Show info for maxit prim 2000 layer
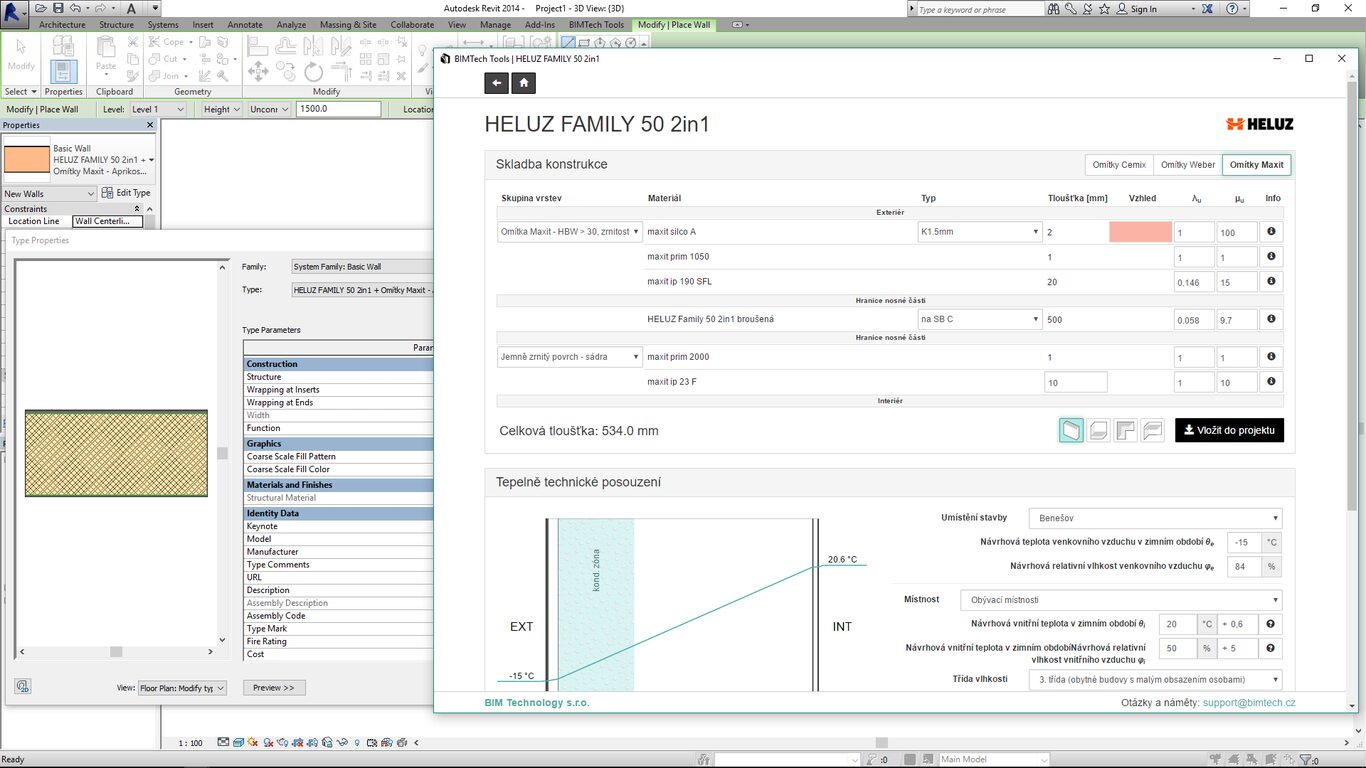The image size is (1366, 768). pyautogui.click(x=1271, y=356)
